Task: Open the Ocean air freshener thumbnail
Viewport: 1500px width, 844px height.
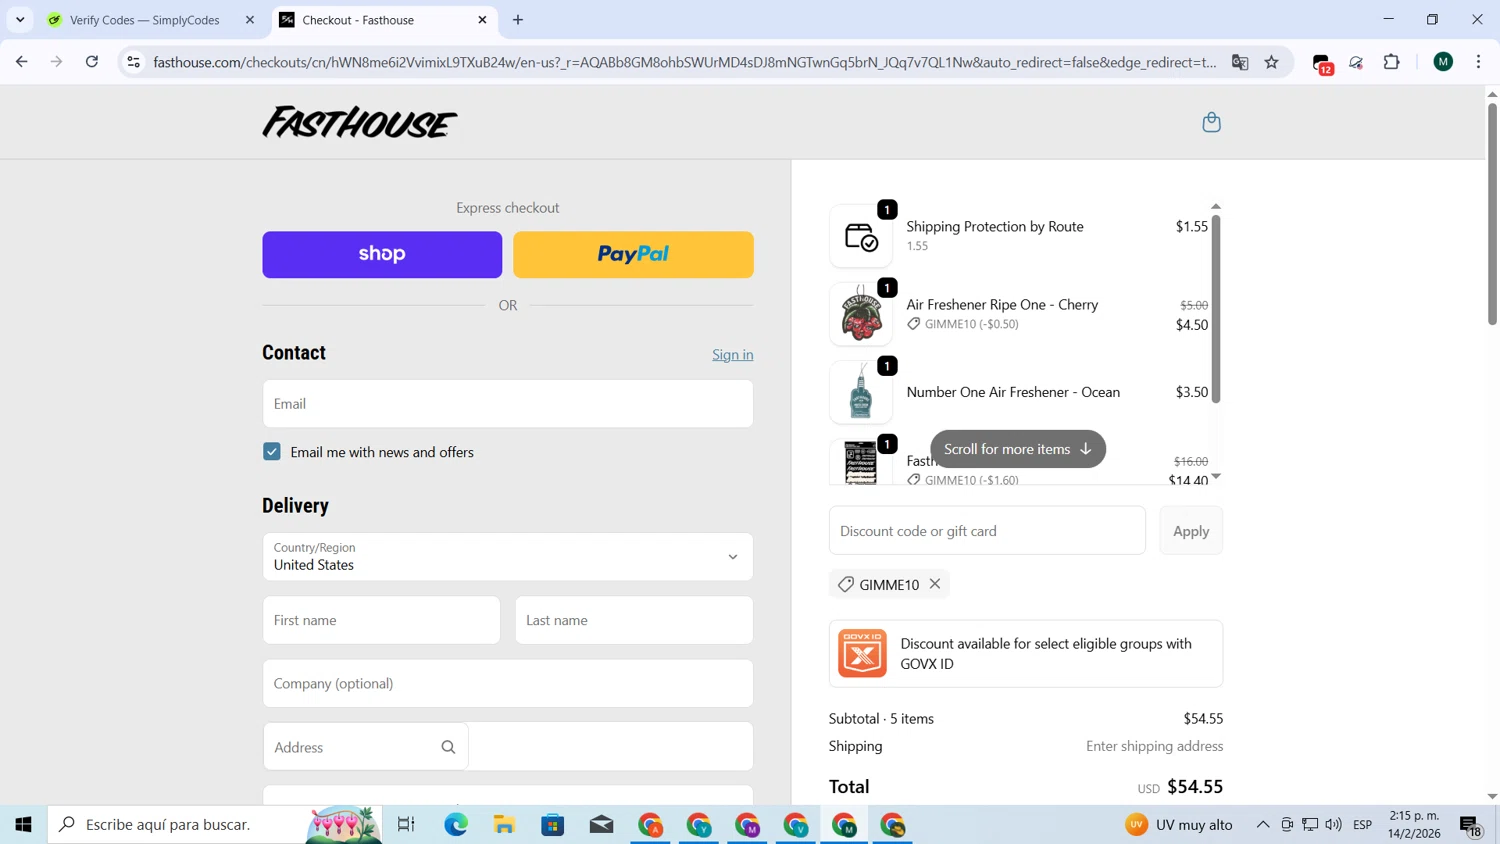Action: coord(861,392)
